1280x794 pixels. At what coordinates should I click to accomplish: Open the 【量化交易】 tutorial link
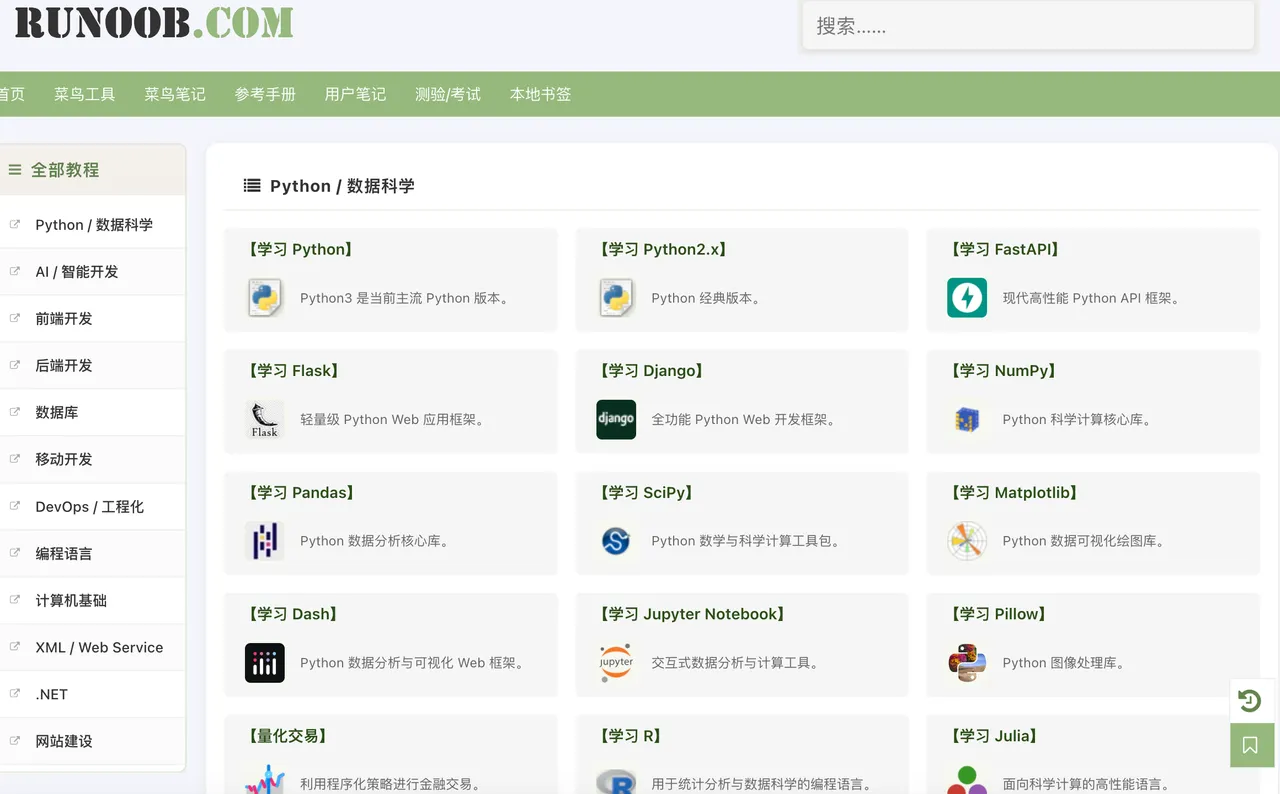click(287, 736)
